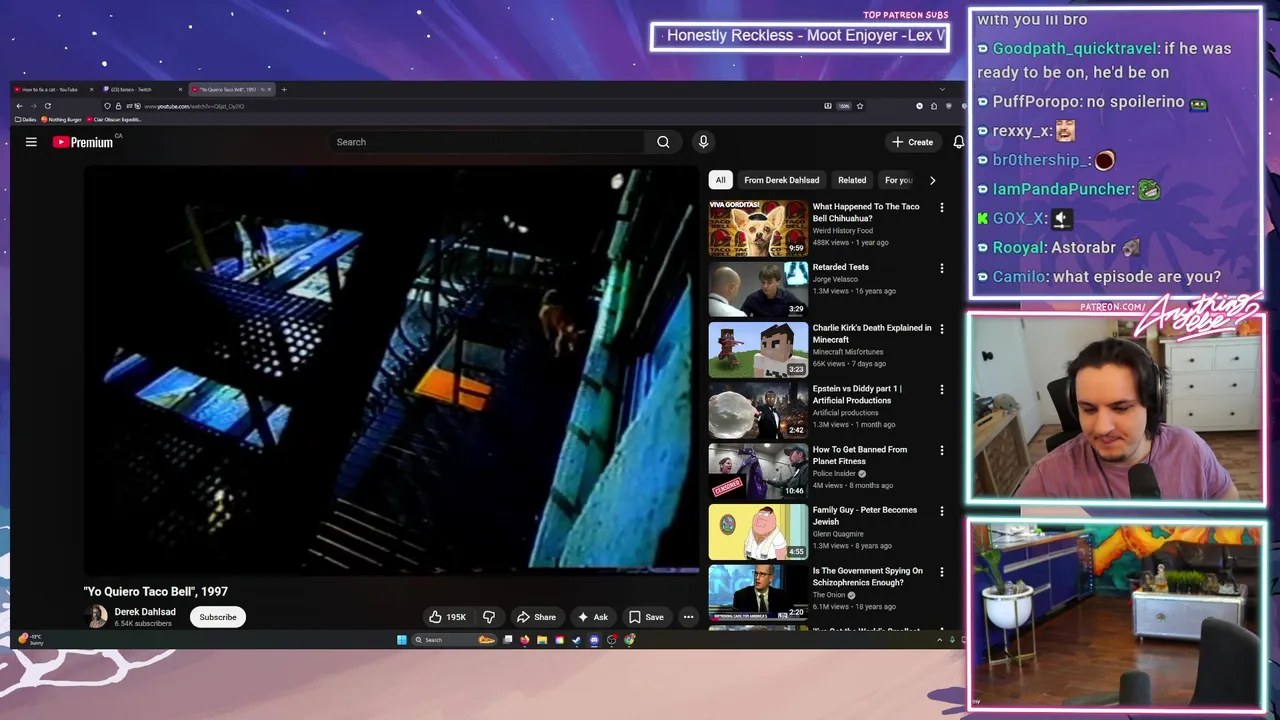Open the notifications bell
The height and width of the screenshot is (720, 1280).
pos(958,142)
